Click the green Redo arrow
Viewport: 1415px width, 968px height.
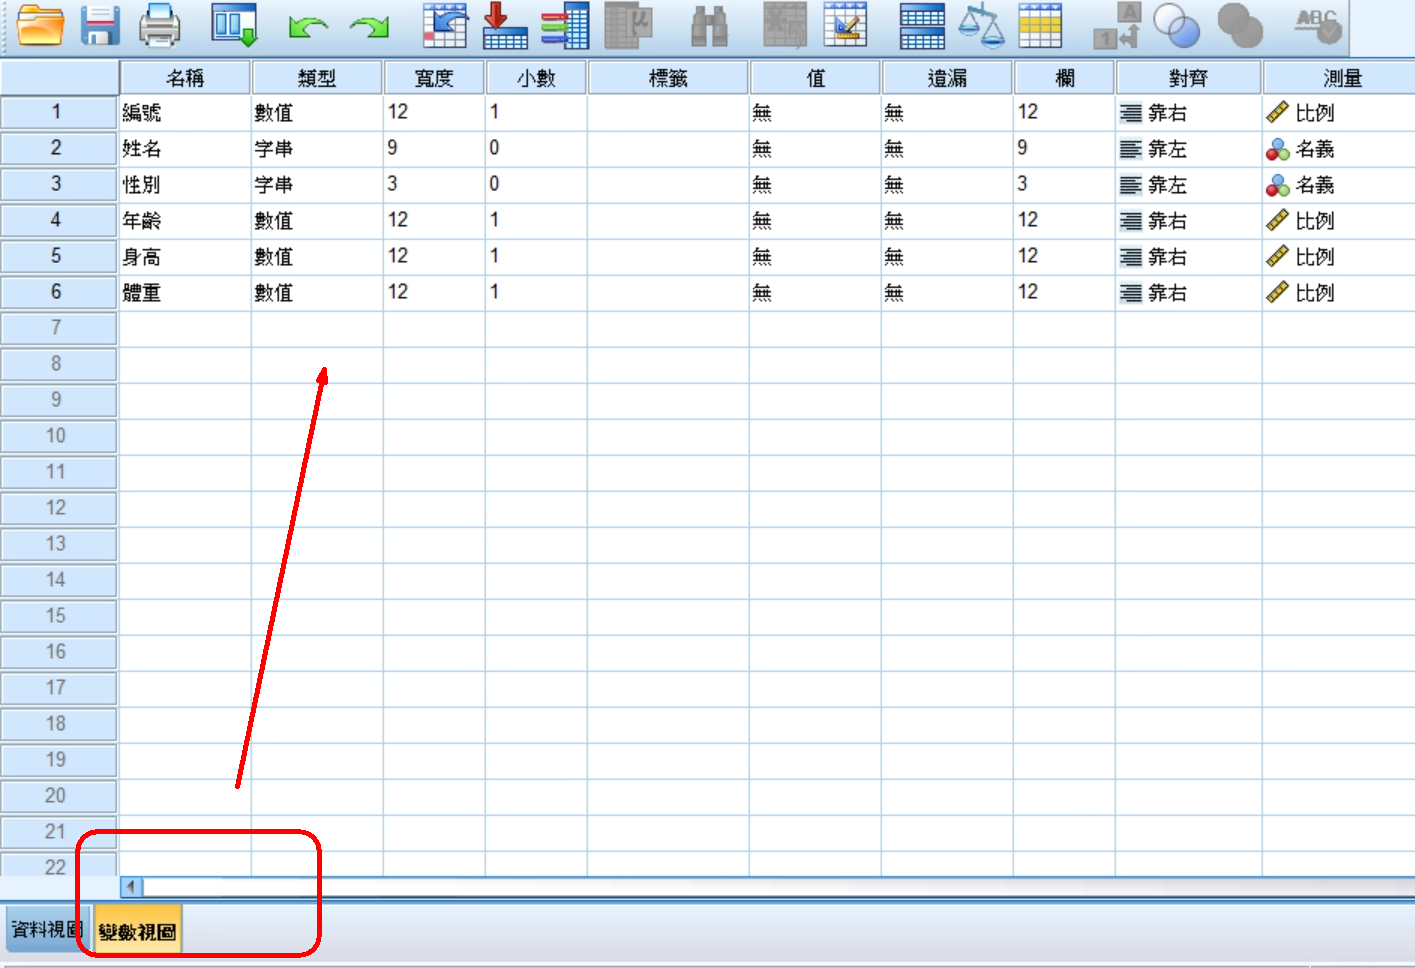point(369,26)
